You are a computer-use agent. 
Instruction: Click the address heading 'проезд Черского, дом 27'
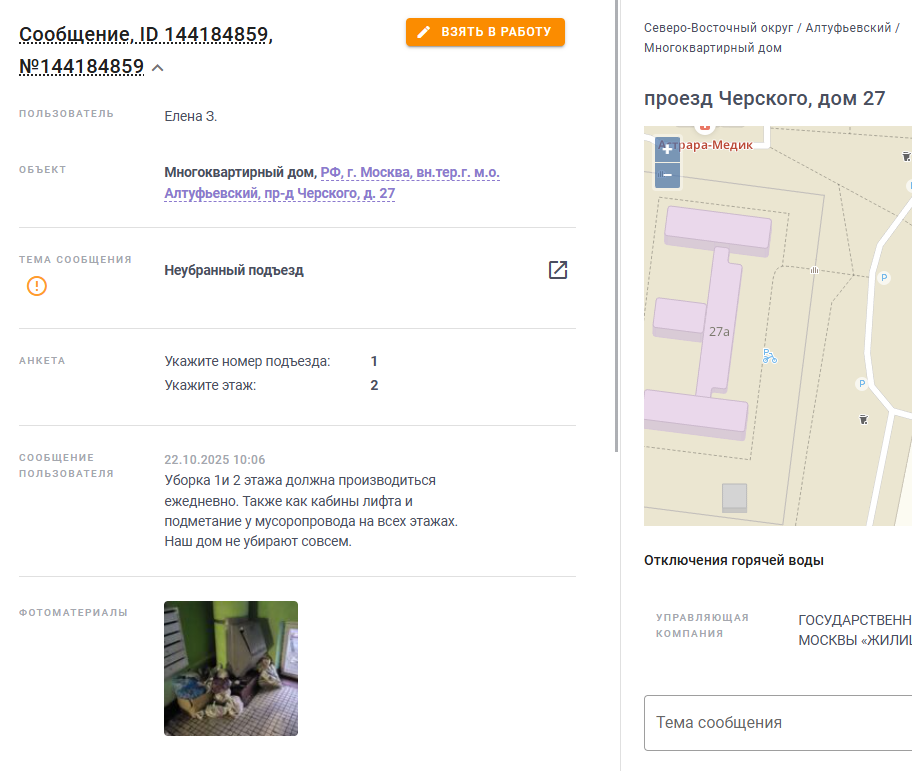[x=764, y=98]
